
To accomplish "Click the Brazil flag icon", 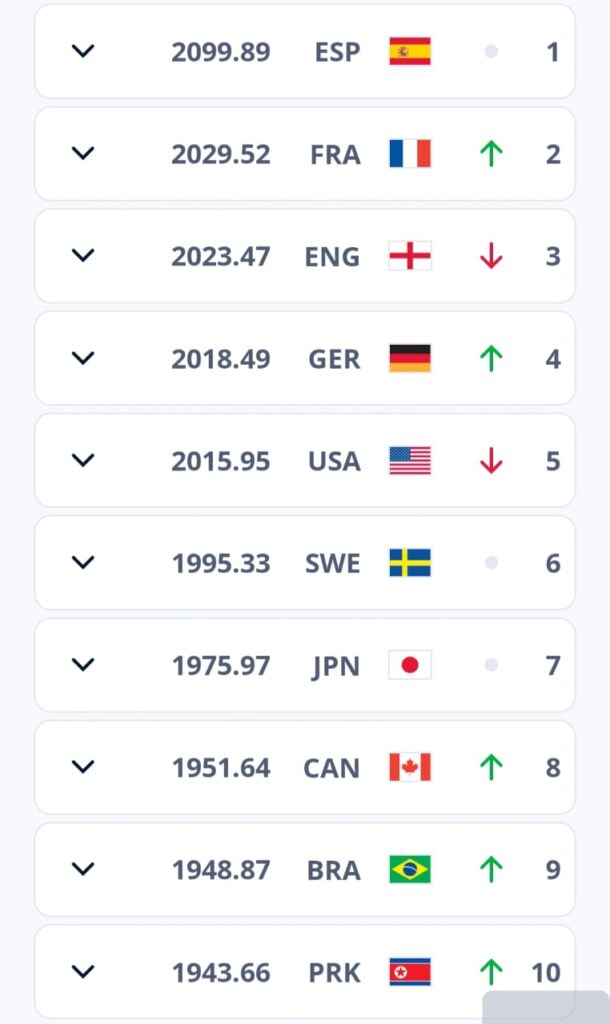I will (x=410, y=870).
